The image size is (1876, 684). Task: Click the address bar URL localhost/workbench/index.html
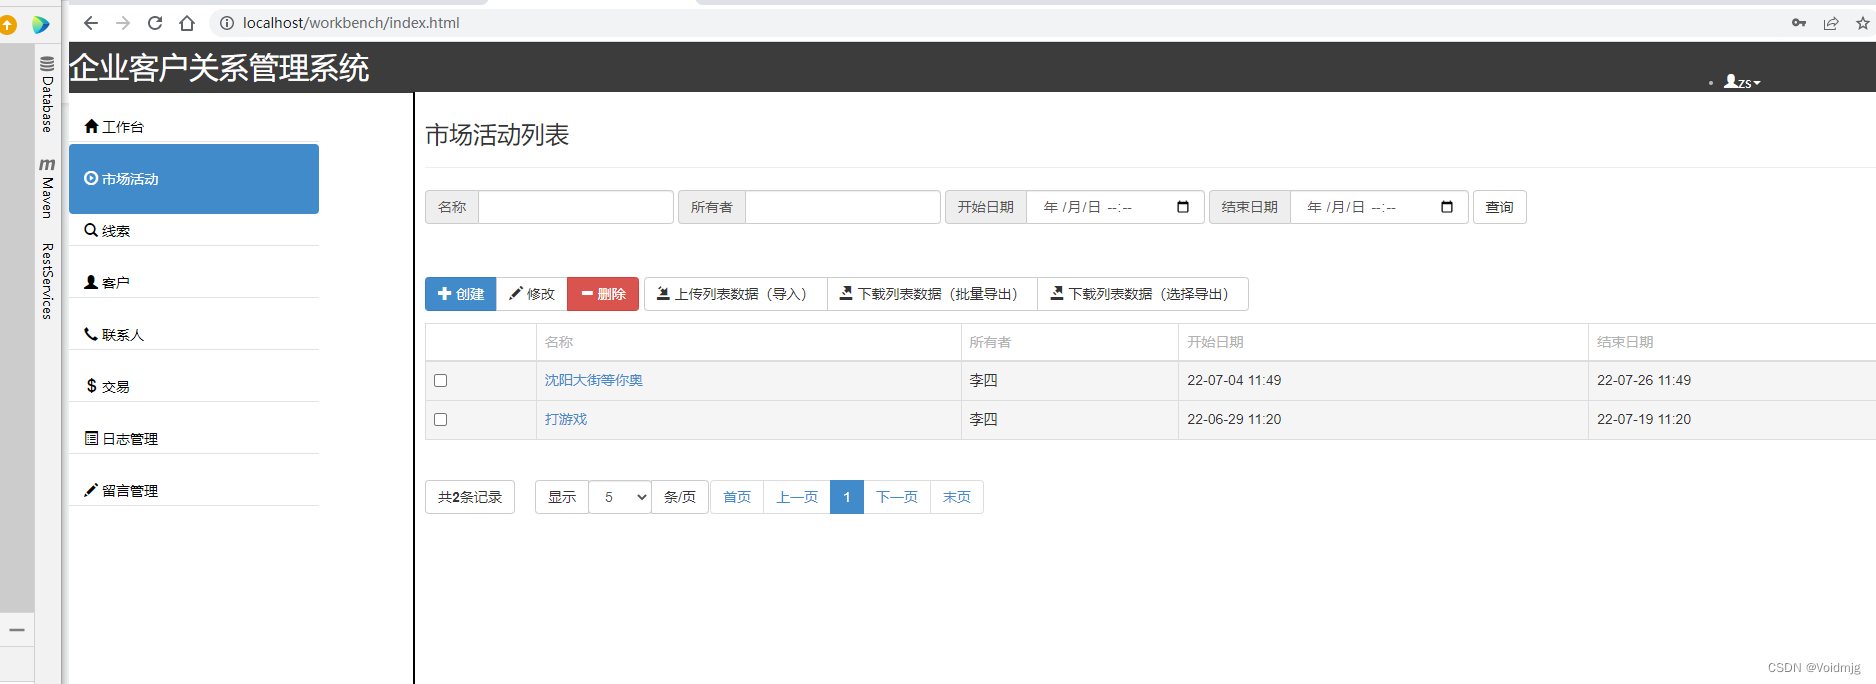351,23
